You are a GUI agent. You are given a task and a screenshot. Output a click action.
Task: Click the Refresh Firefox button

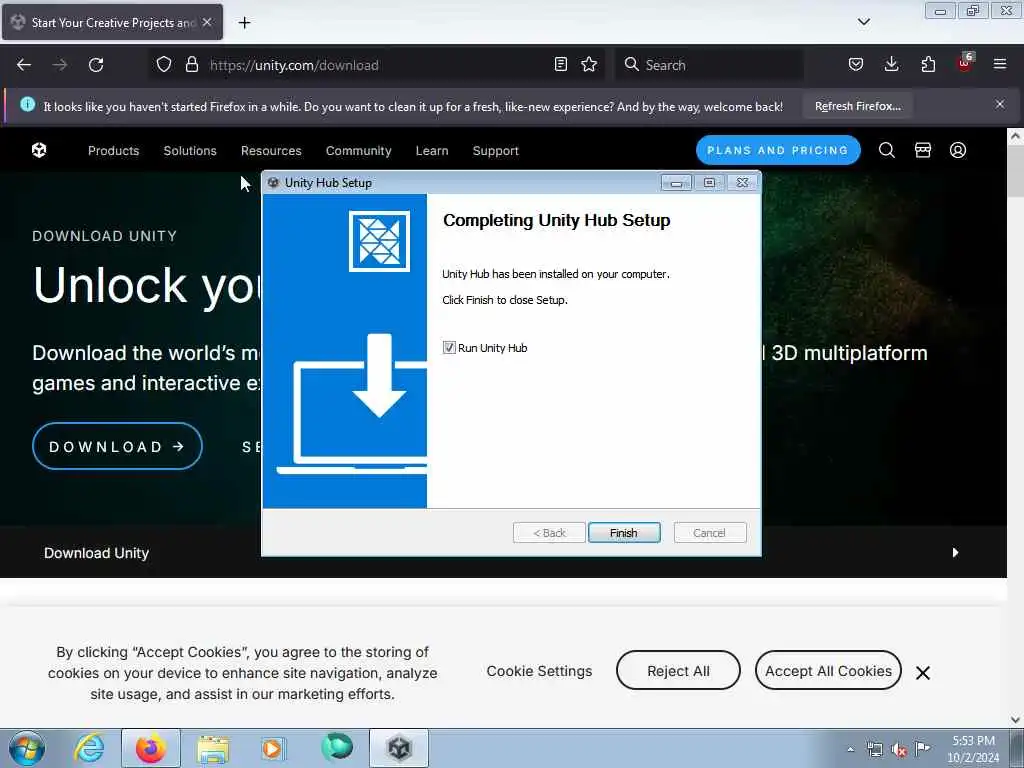coord(857,106)
